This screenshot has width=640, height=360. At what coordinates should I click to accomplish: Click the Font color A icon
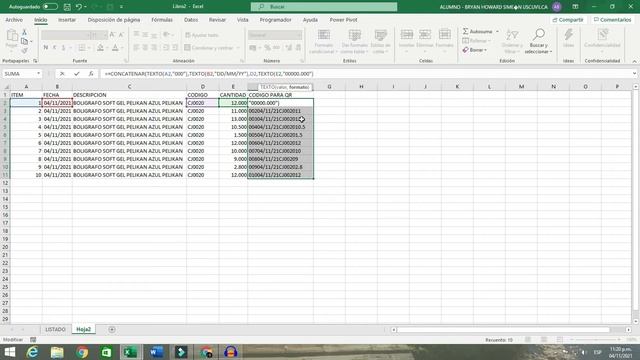pos(115,48)
